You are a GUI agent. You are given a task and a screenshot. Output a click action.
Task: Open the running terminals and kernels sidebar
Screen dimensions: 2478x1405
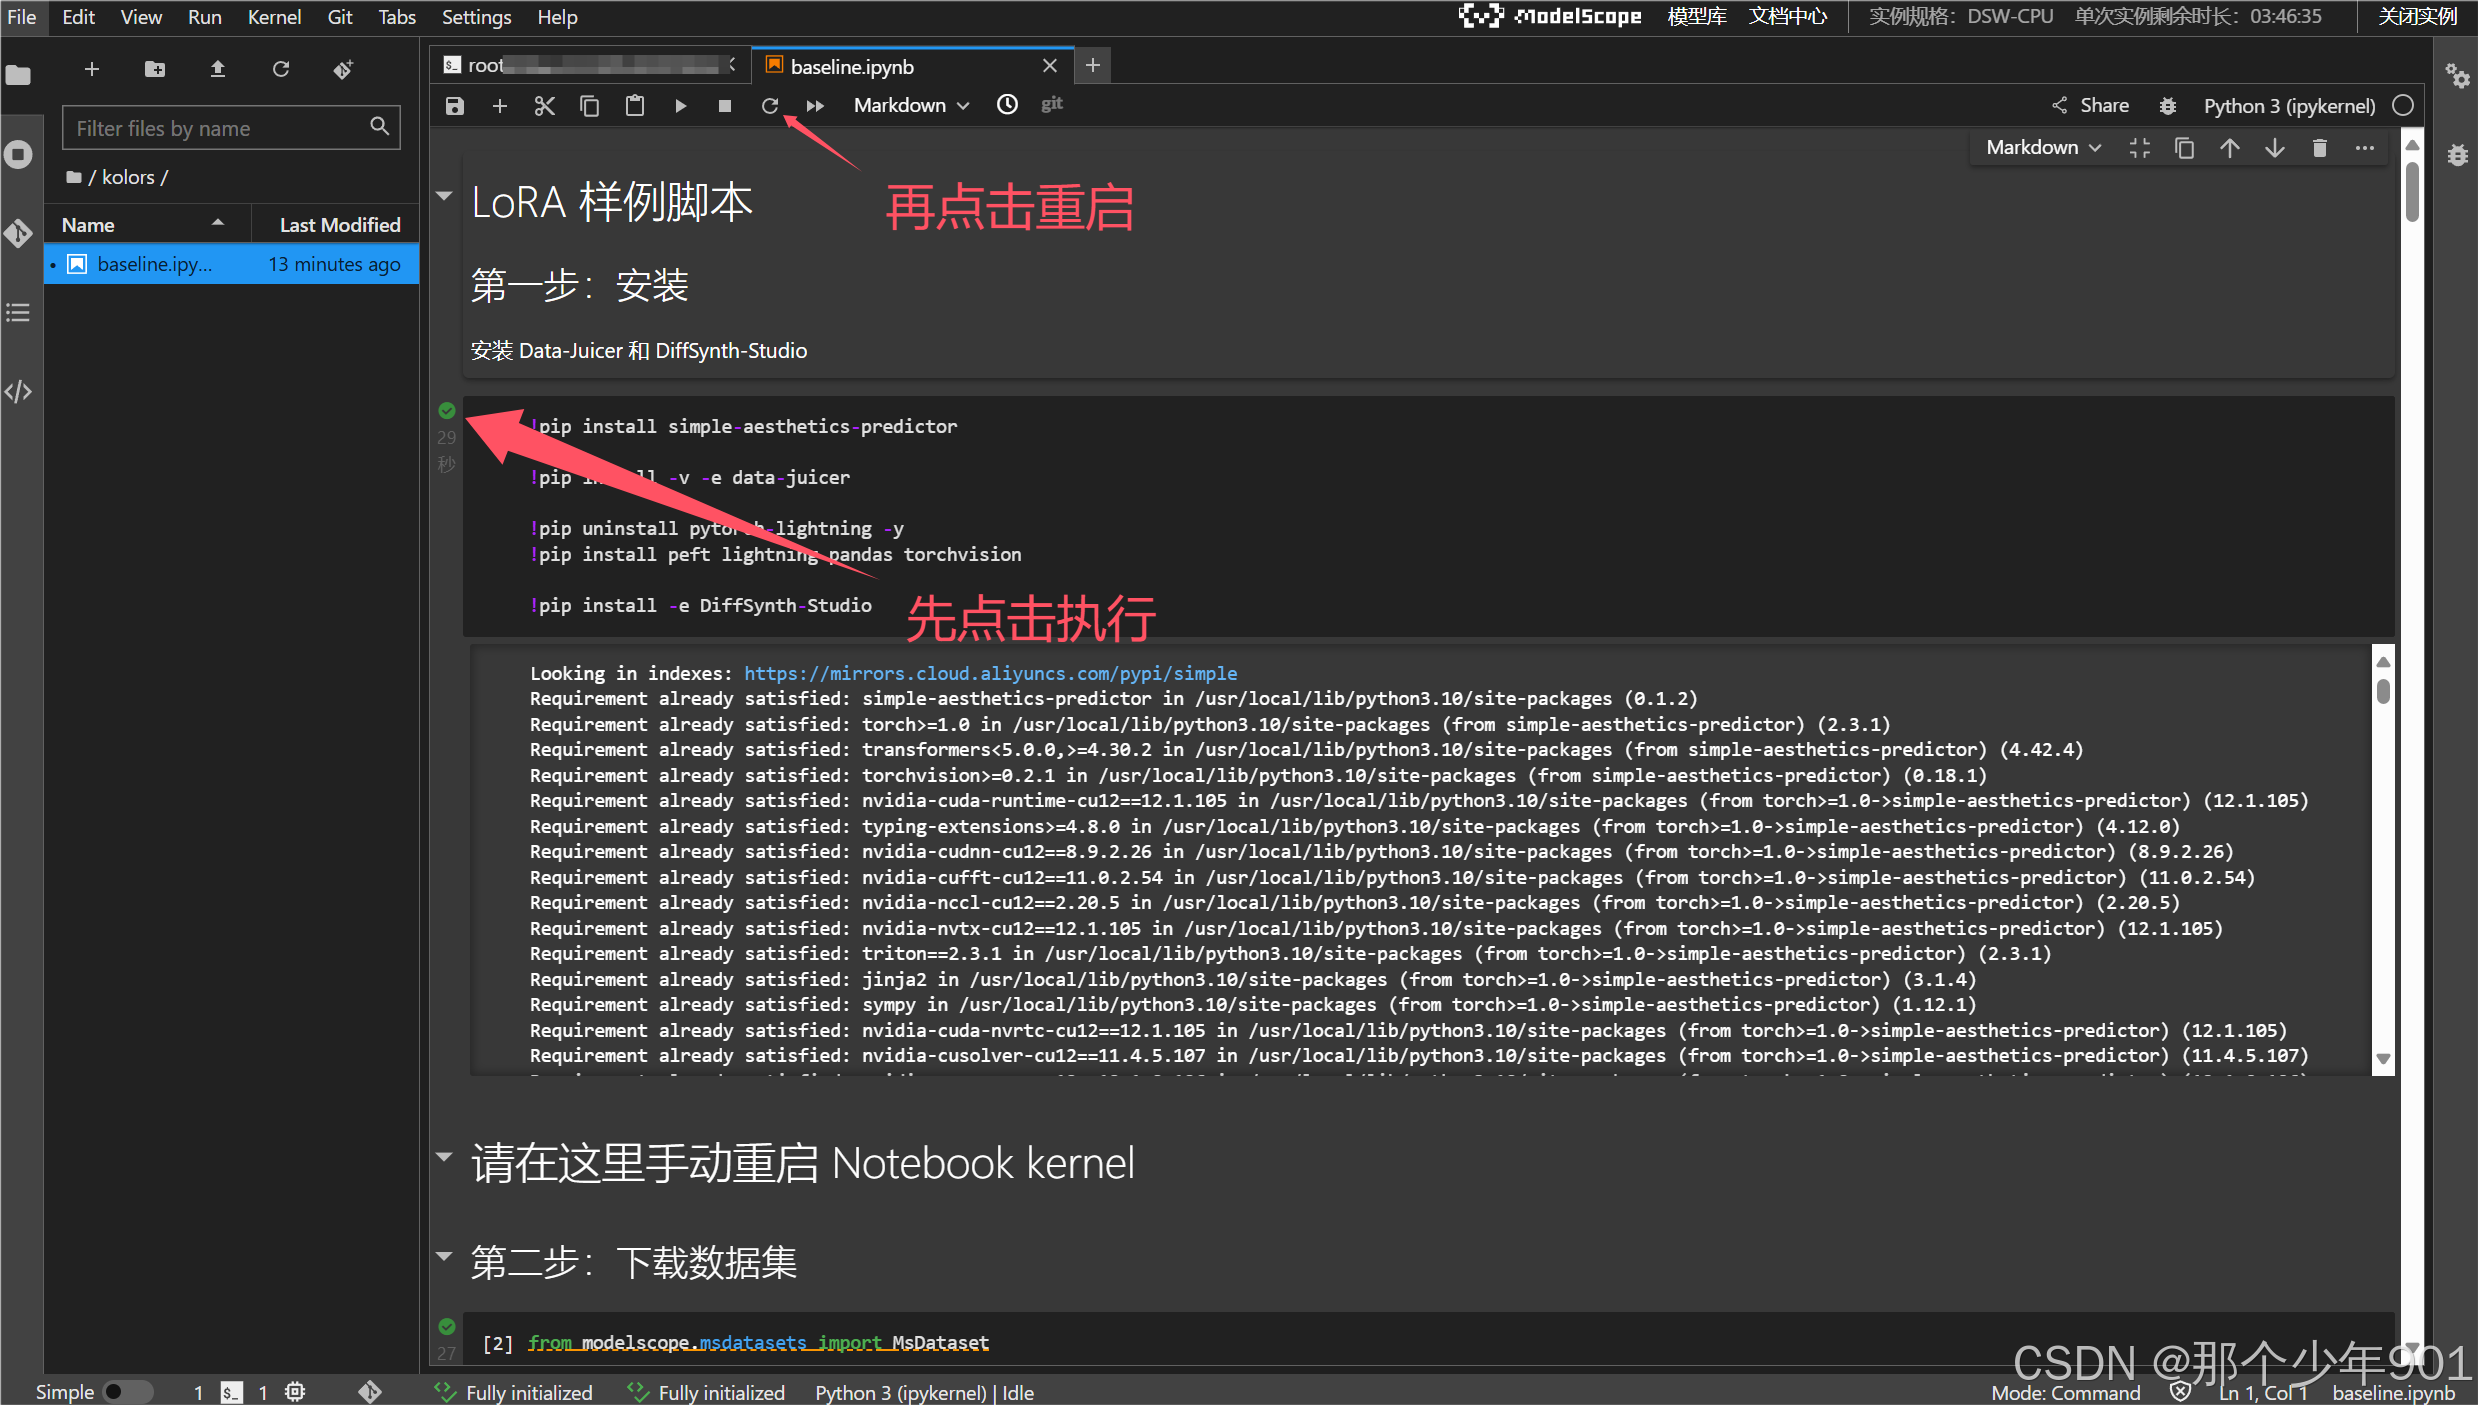coord(18,154)
